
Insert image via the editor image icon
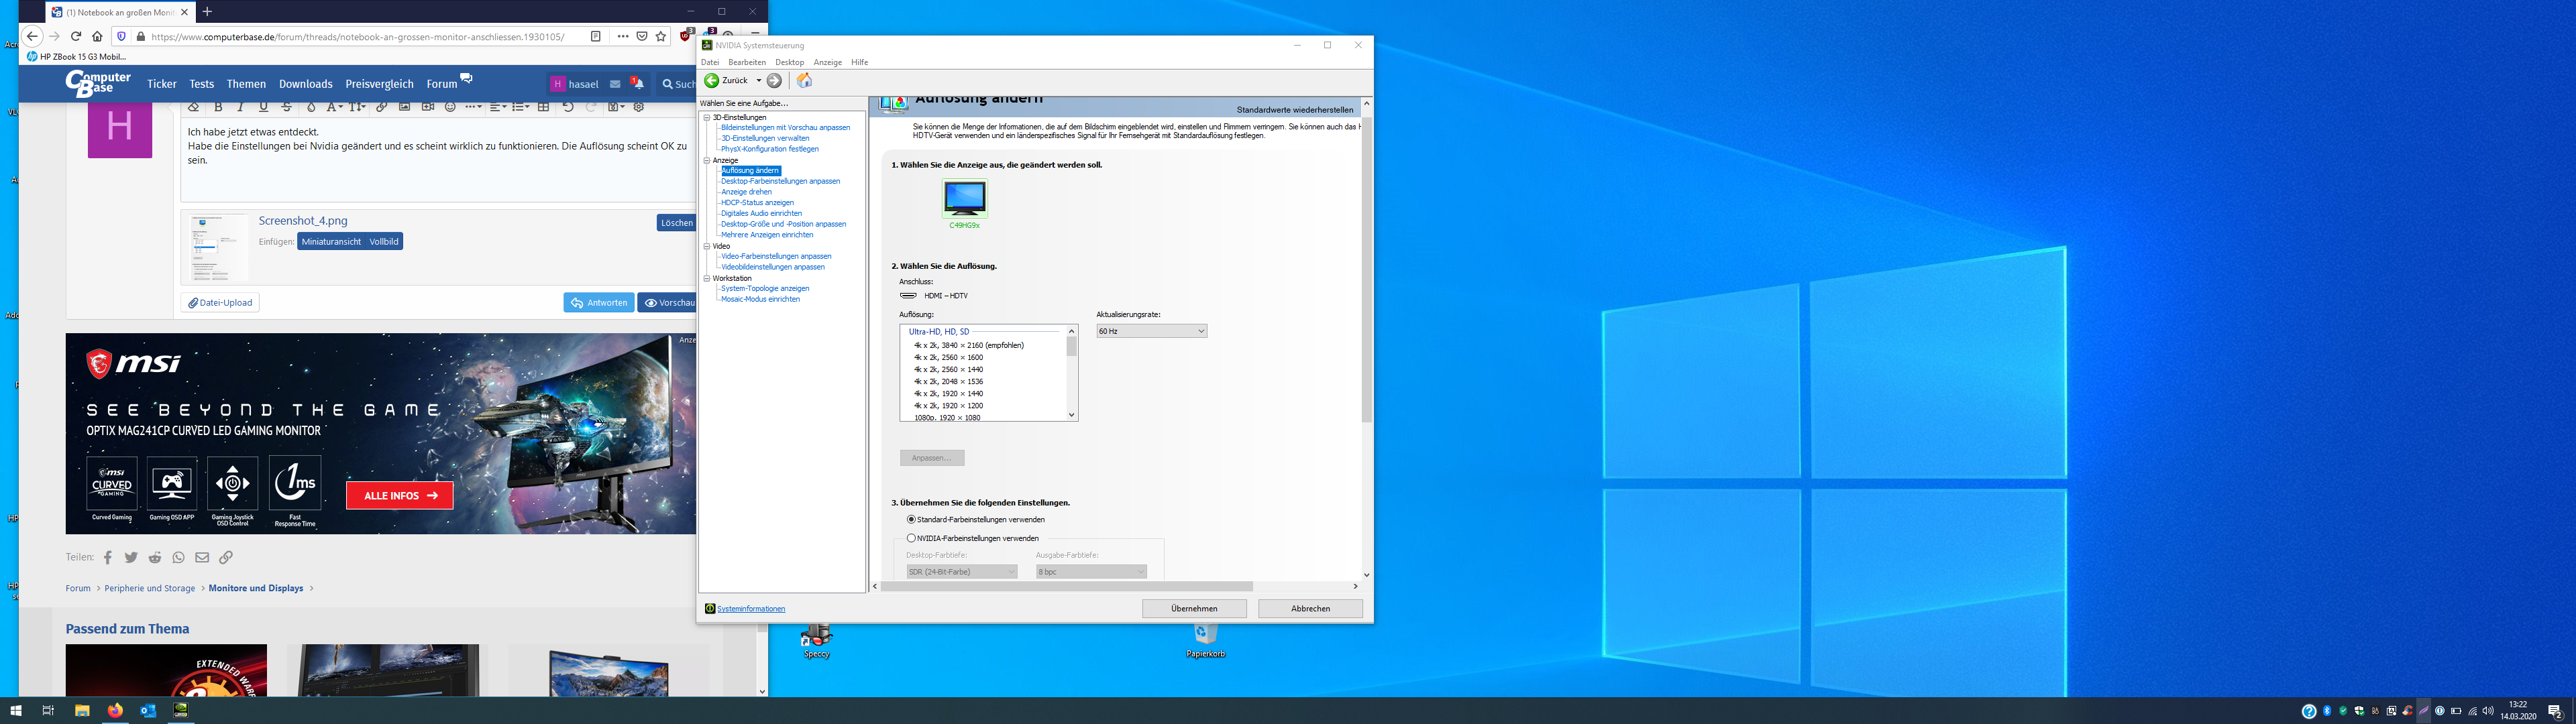[404, 107]
